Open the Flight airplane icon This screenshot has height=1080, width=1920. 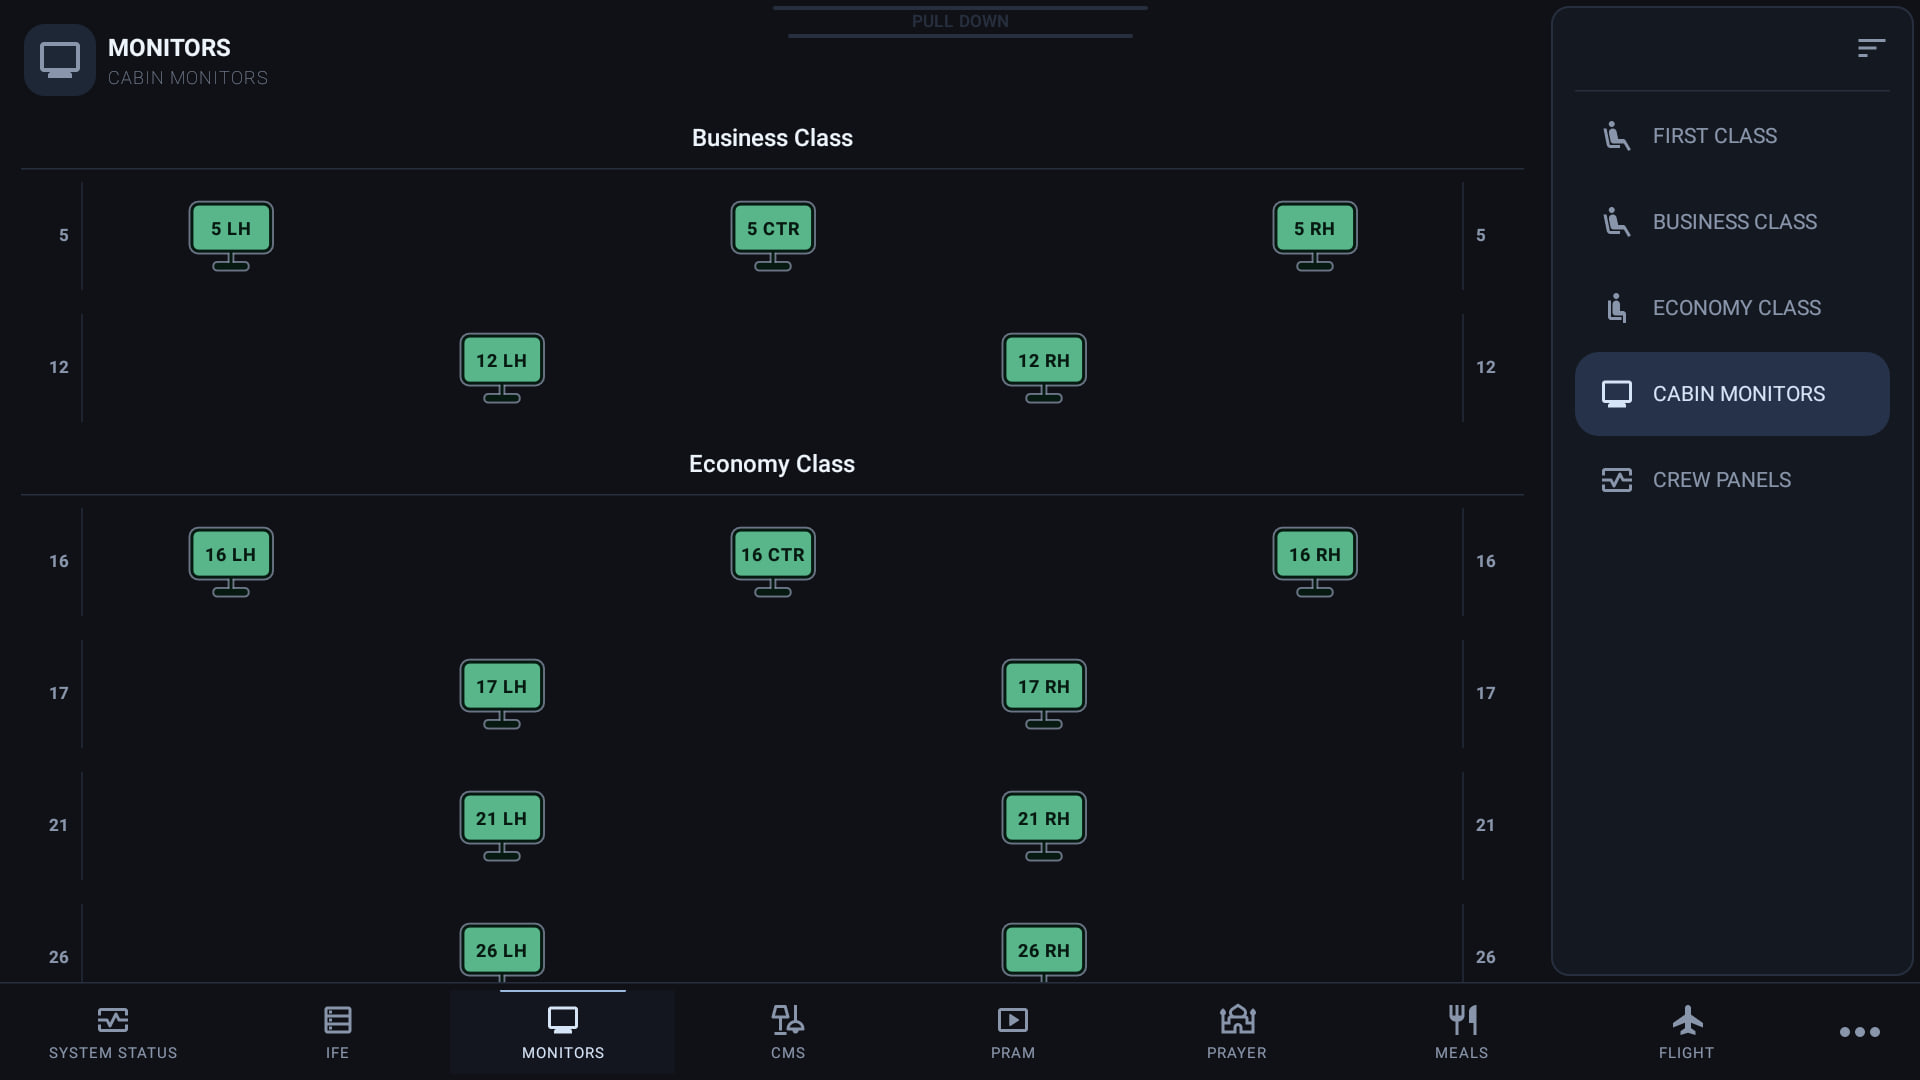(x=1687, y=1020)
